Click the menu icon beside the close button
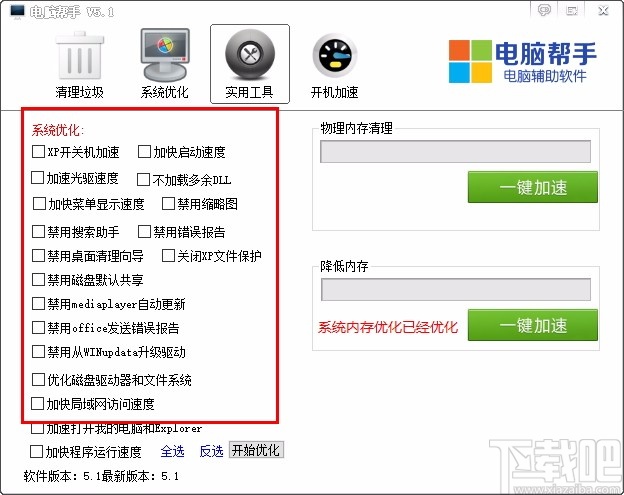 (572, 11)
